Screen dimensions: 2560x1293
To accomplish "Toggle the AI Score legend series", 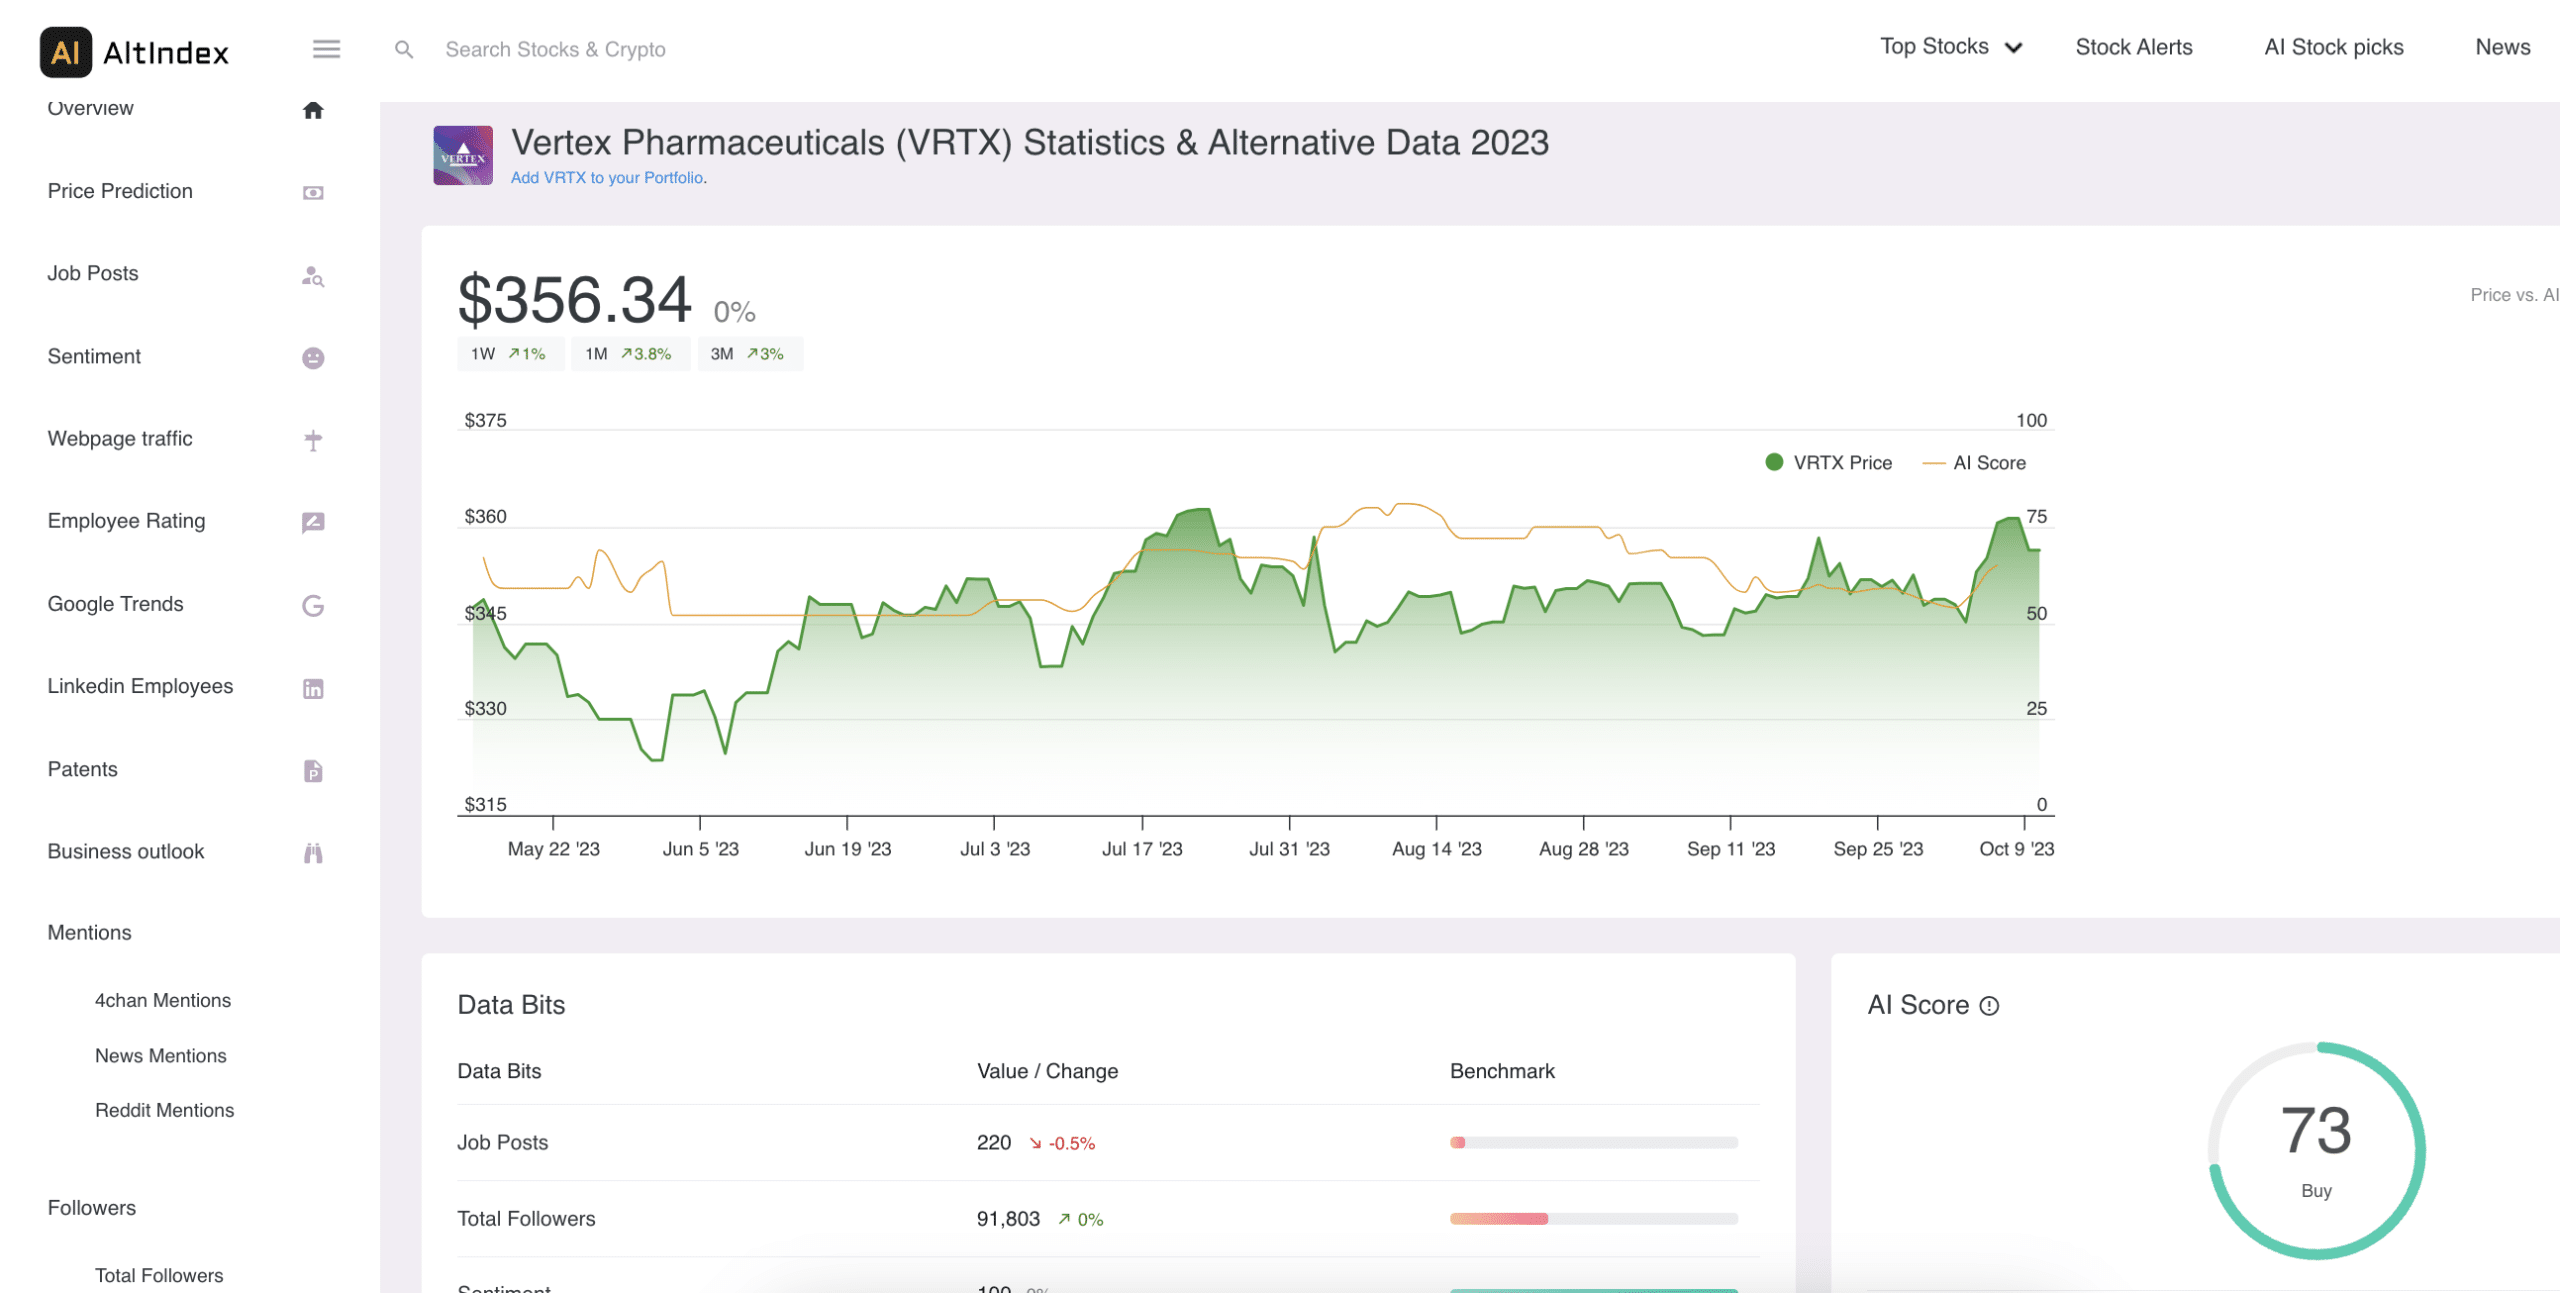I will click(1974, 463).
